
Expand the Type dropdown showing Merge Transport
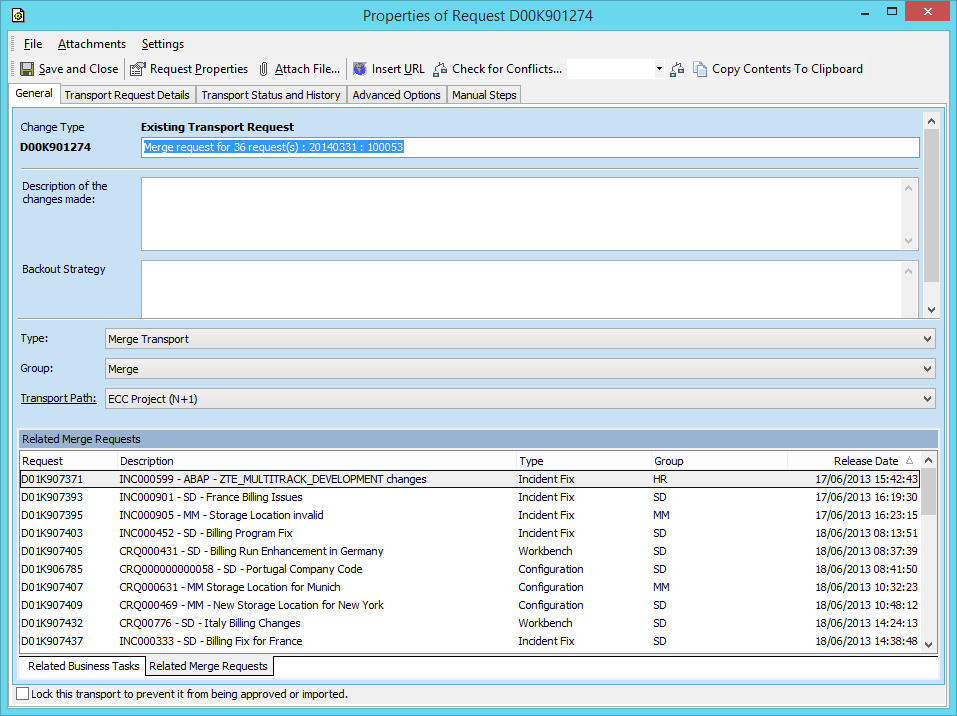click(928, 339)
